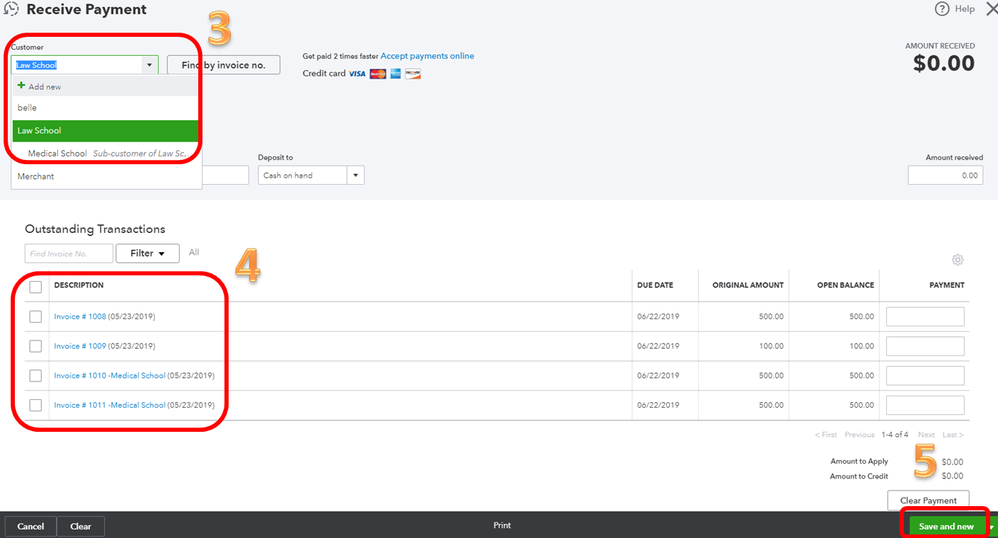Click Cancel button
The height and width of the screenshot is (538, 998).
[x=31, y=527]
